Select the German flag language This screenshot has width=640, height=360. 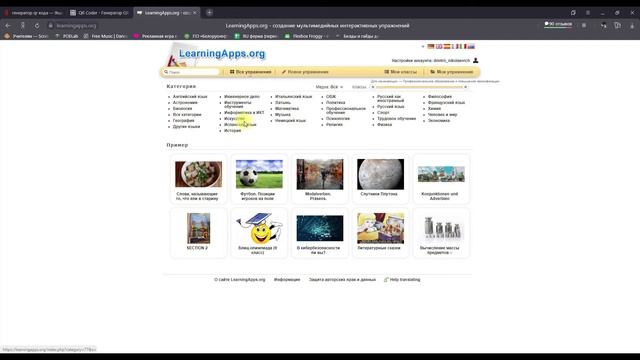431,47
